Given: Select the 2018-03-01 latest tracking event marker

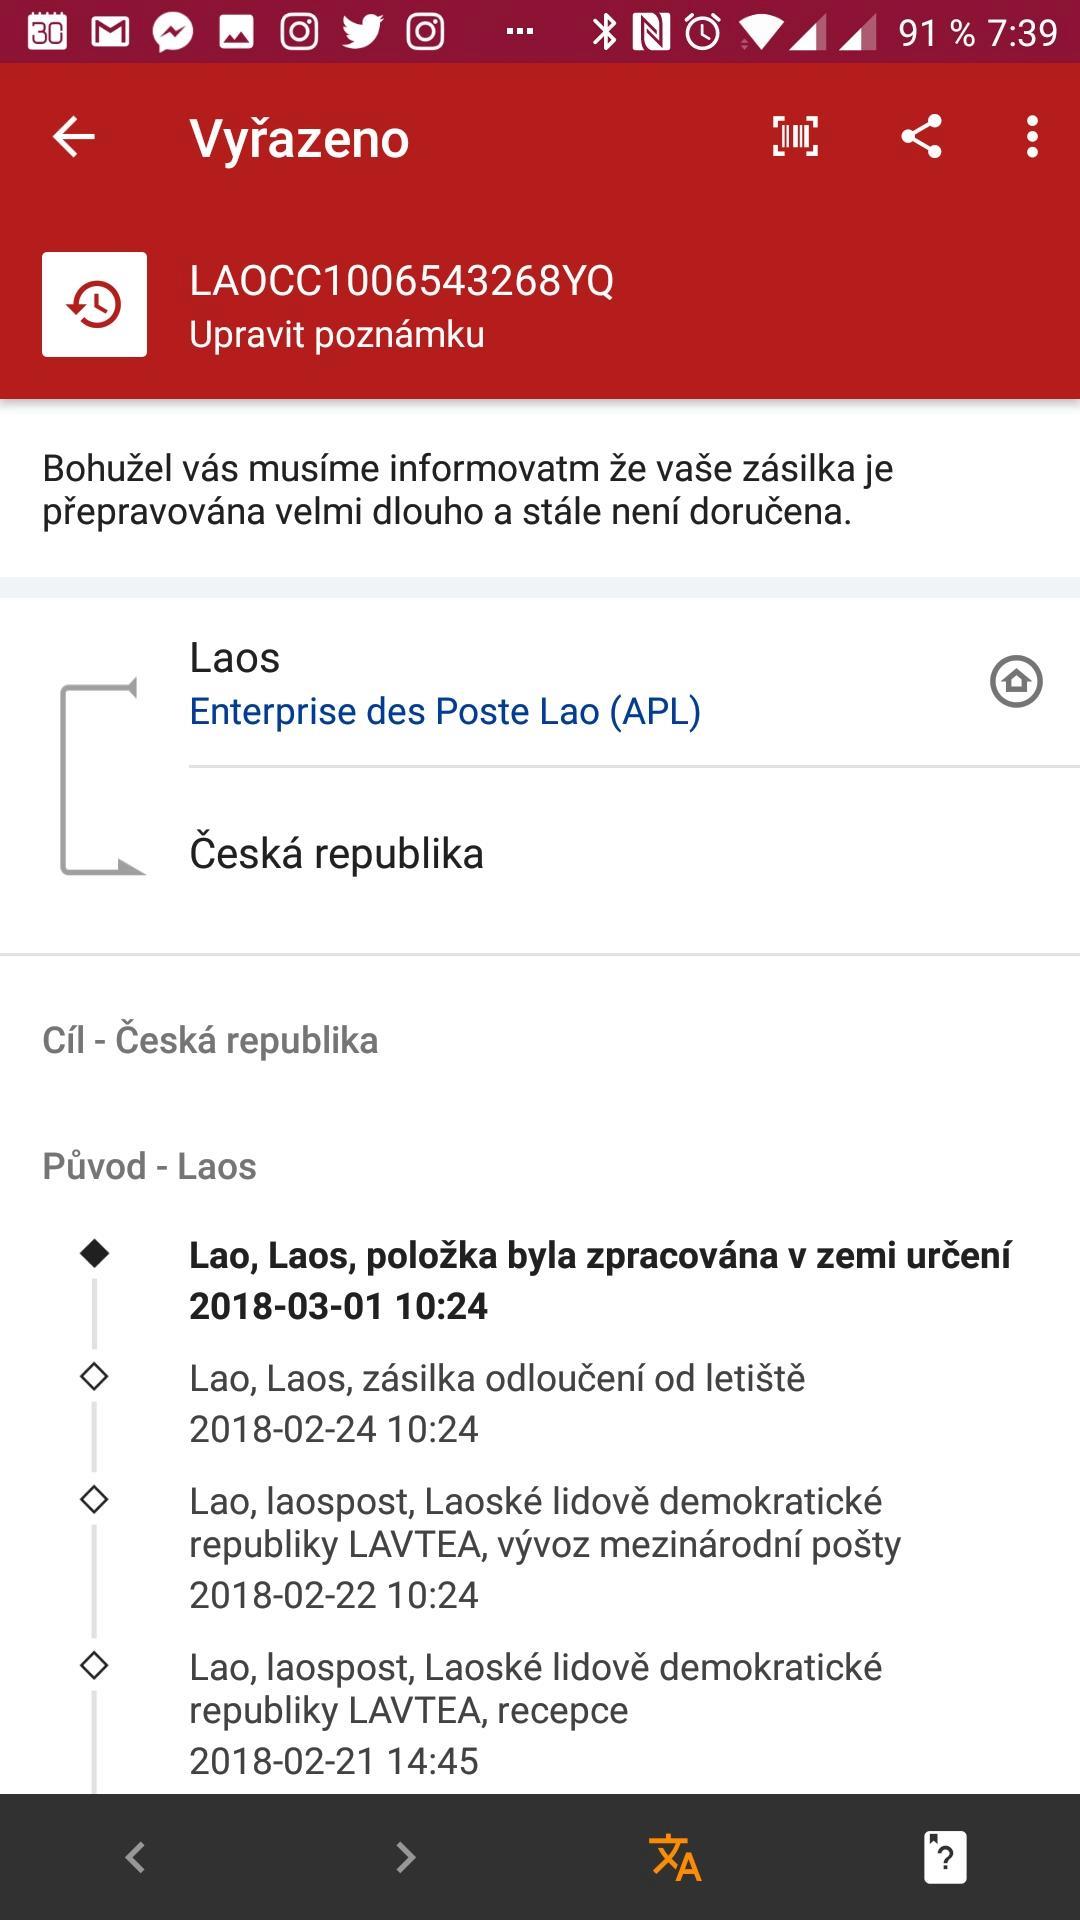Looking at the screenshot, I should 94,1253.
